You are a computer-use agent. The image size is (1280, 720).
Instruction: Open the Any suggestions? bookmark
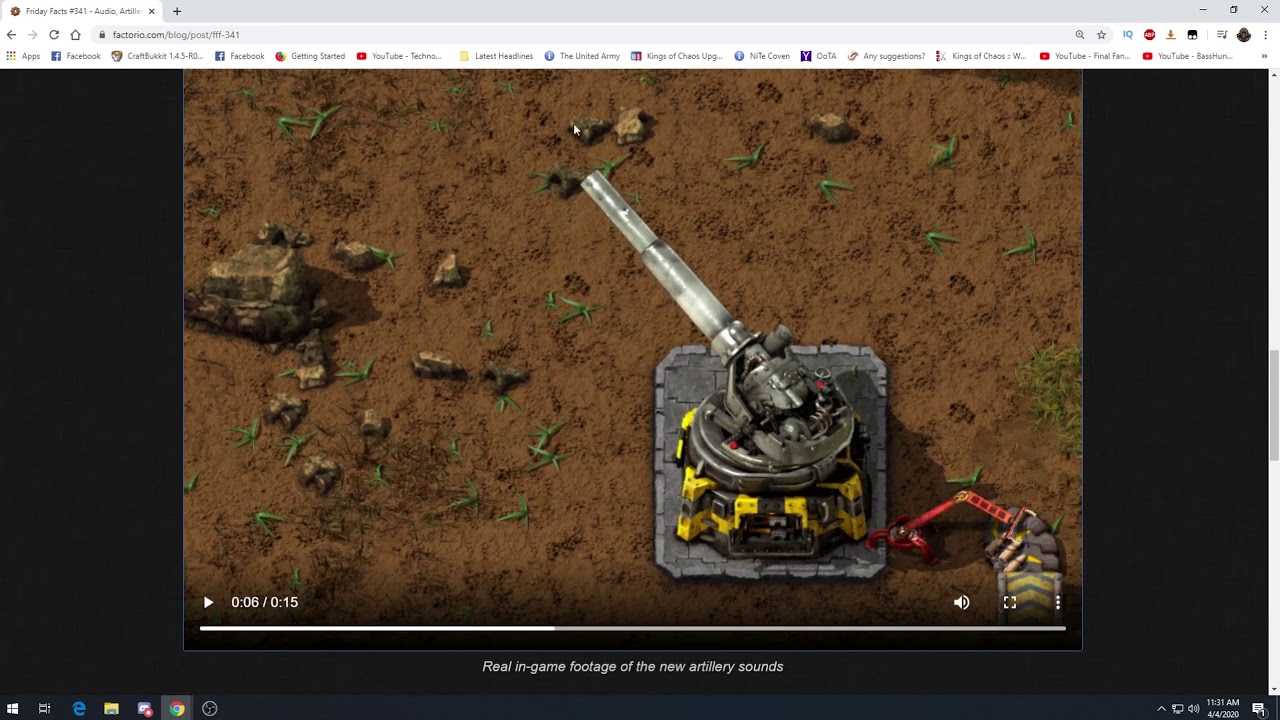[x=886, y=56]
